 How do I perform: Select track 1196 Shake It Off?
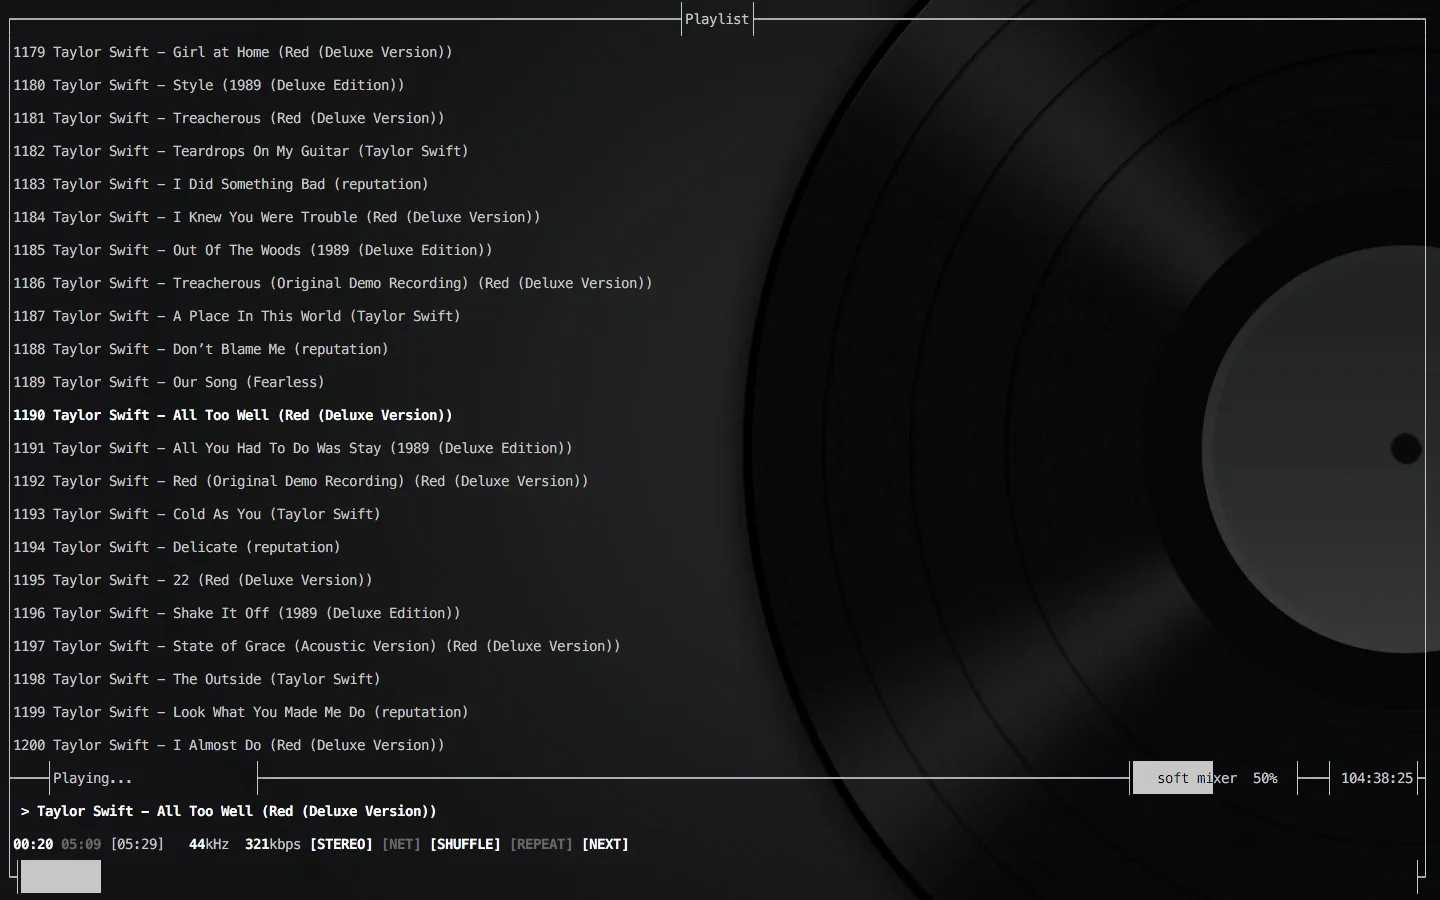[236, 613]
